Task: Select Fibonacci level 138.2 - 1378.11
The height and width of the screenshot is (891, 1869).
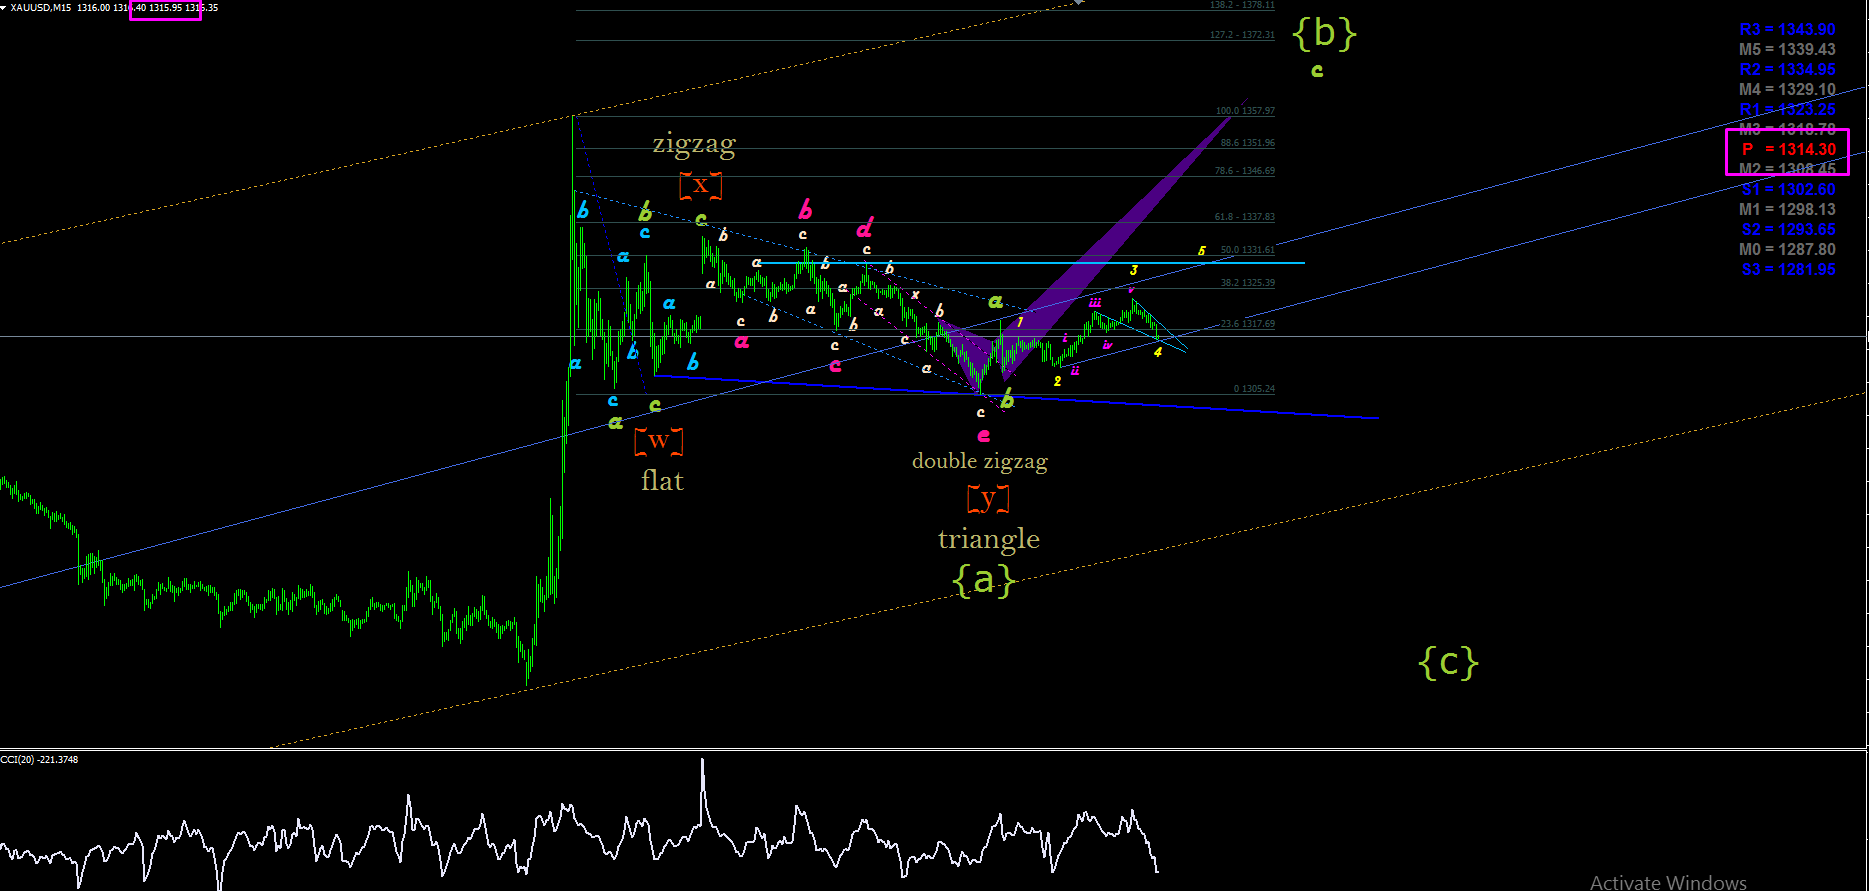Action: (x=1242, y=5)
